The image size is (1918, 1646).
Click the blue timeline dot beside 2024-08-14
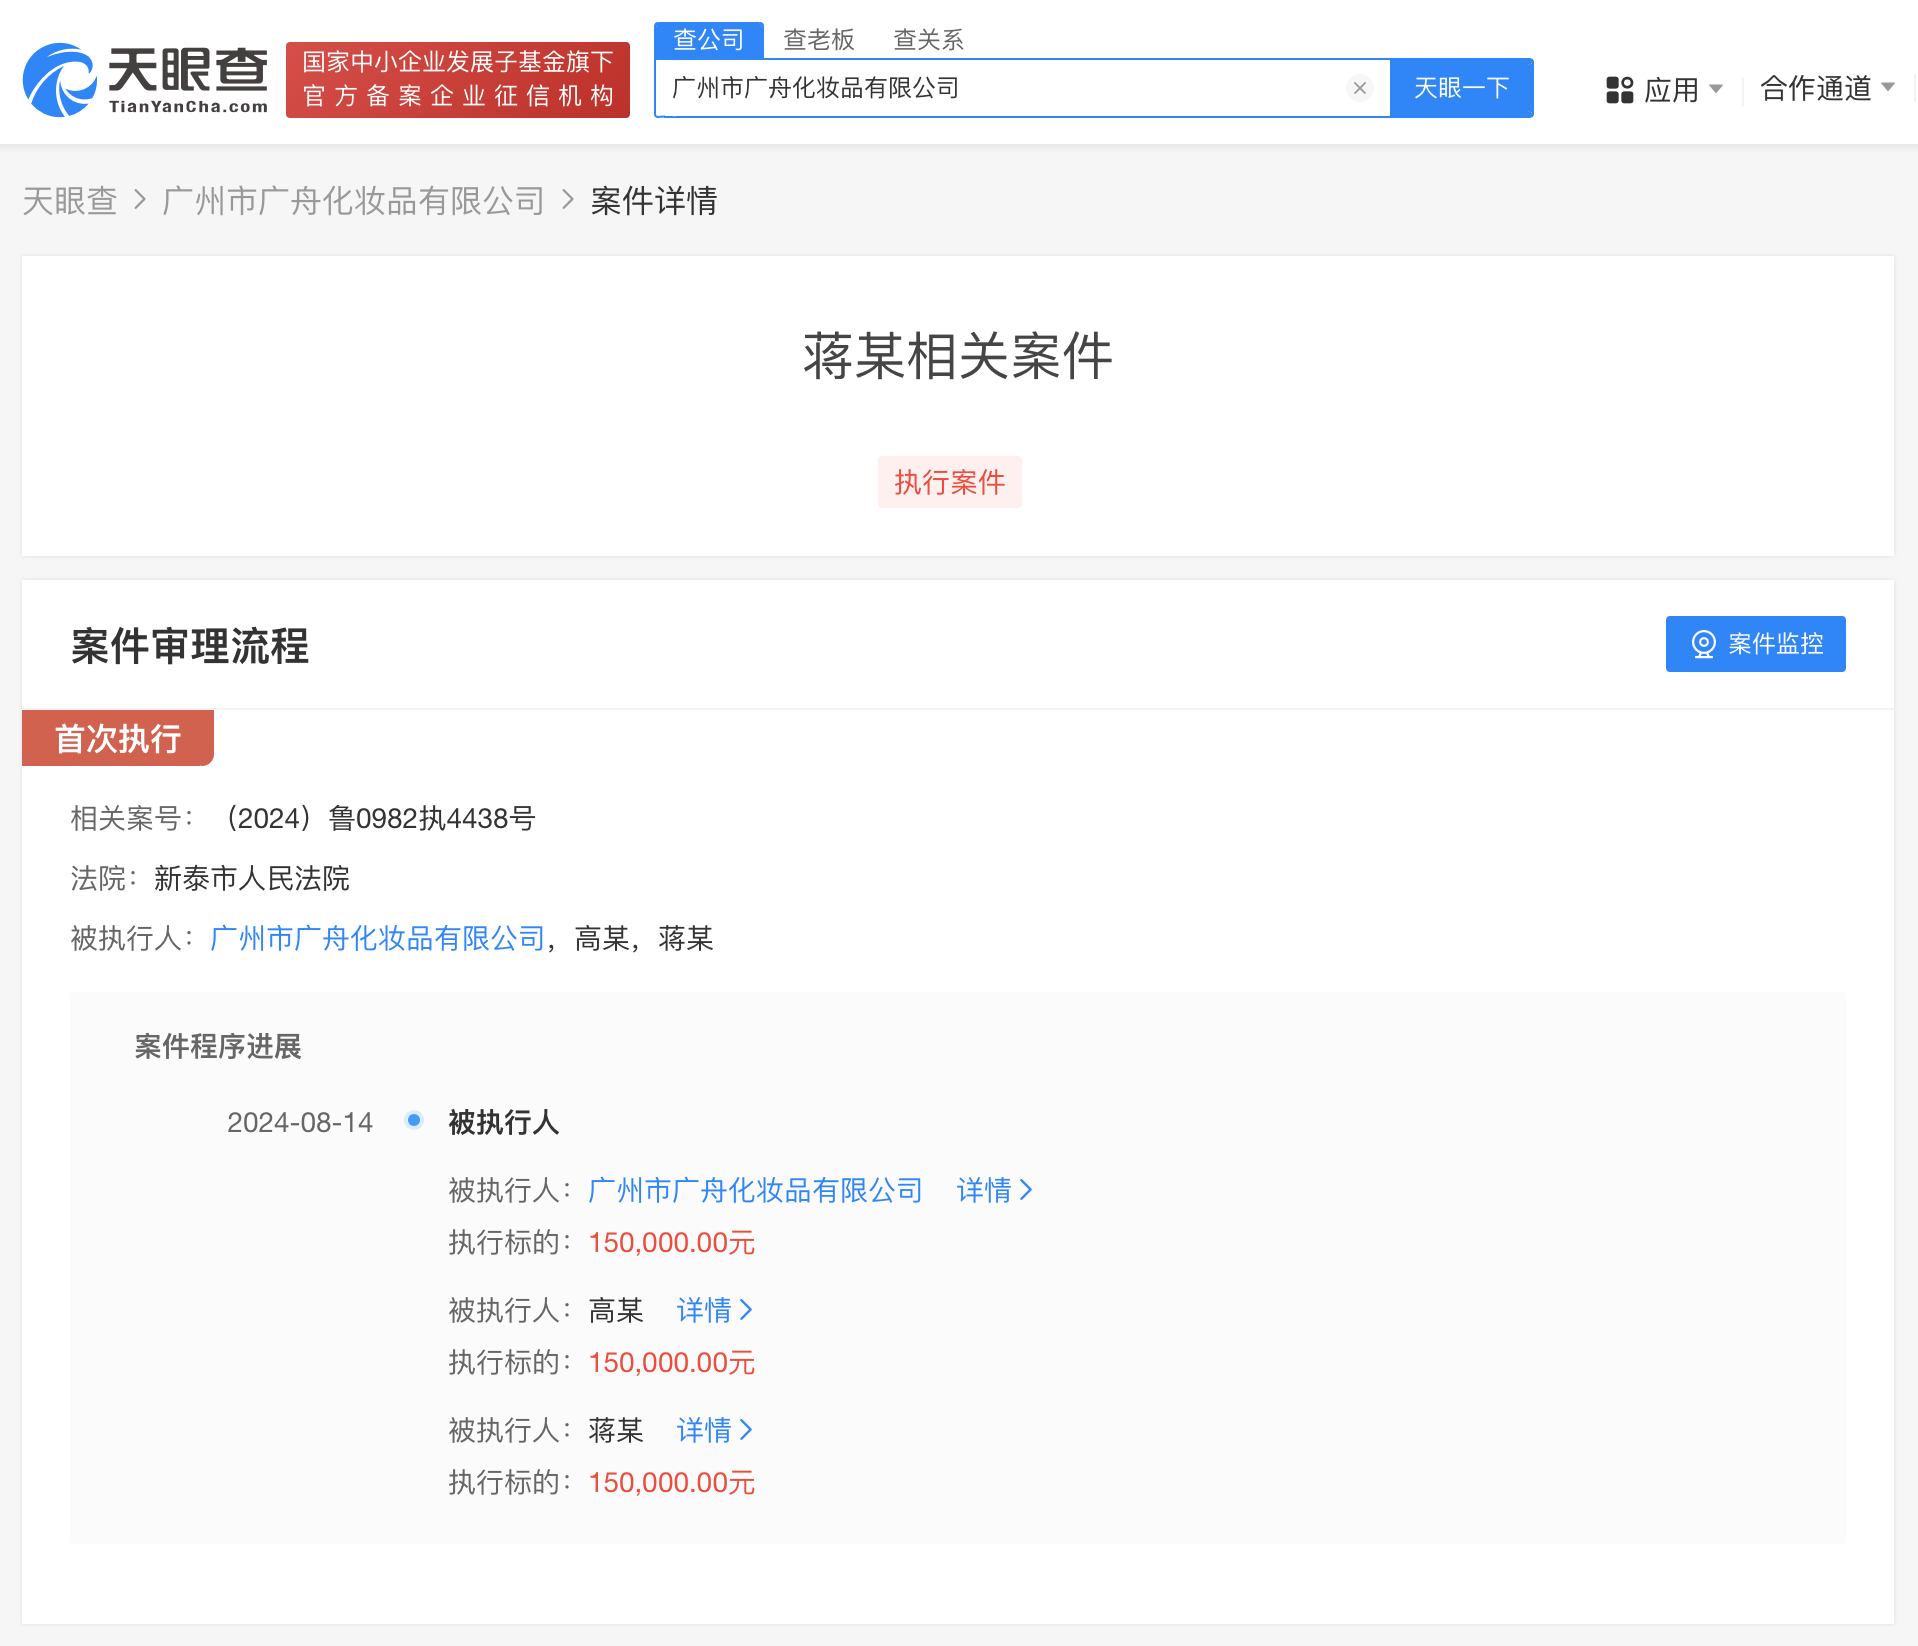pos(413,1120)
